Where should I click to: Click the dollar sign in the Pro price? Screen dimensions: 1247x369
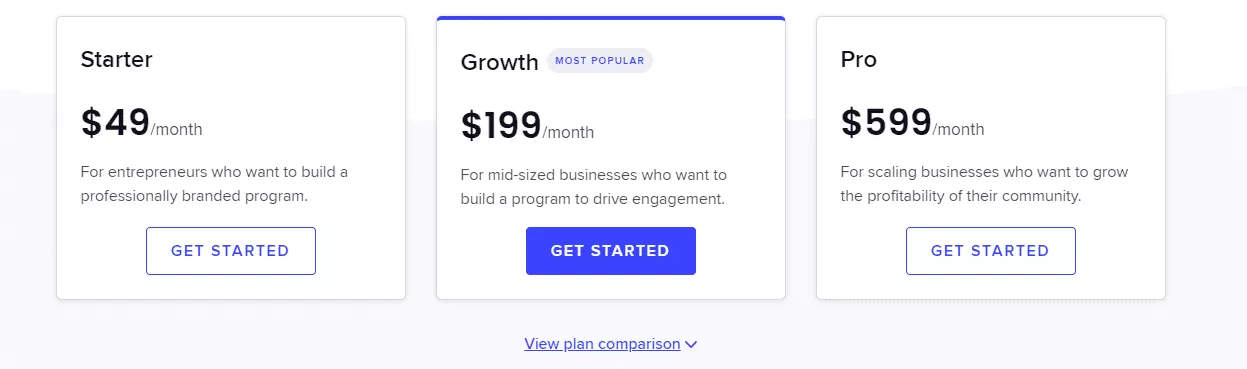click(851, 122)
